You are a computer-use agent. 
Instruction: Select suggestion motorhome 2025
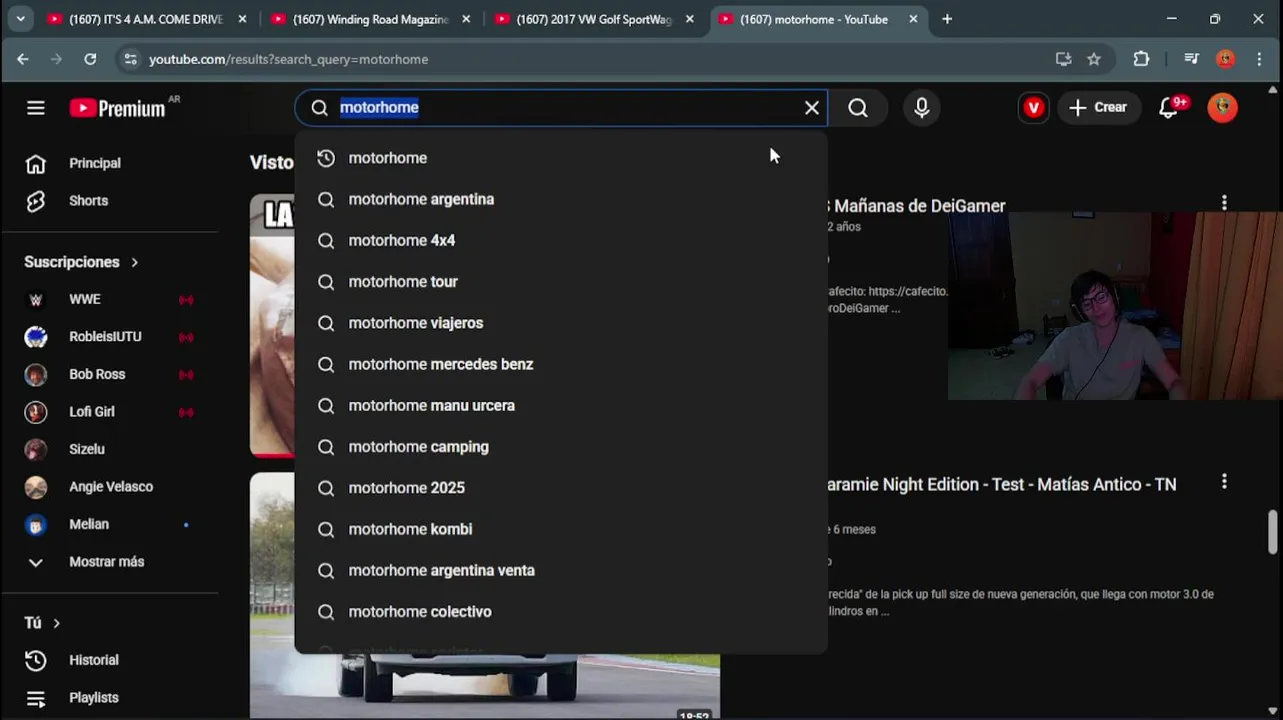point(561,488)
